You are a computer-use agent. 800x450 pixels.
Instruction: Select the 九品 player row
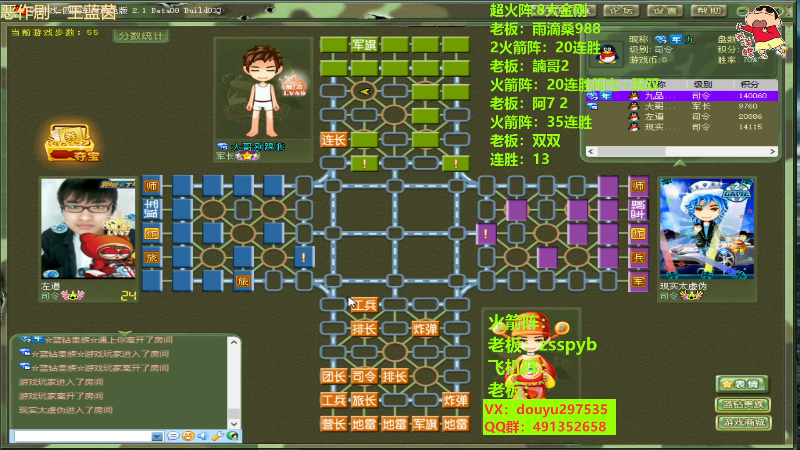point(682,96)
